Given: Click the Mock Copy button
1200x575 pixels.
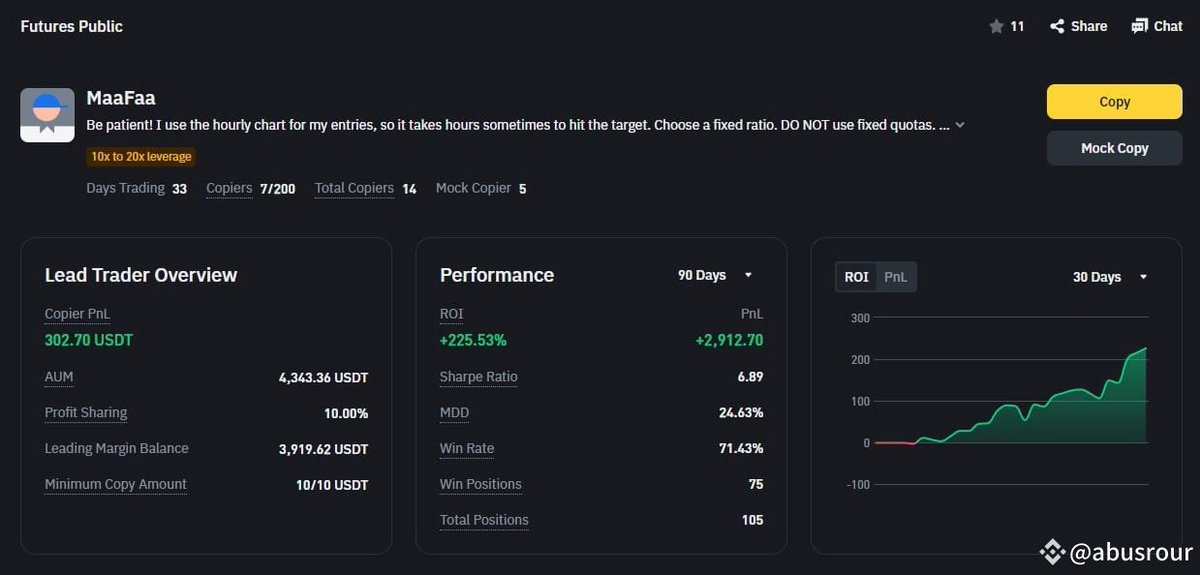Looking at the screenshot, I should point(1114,148).
